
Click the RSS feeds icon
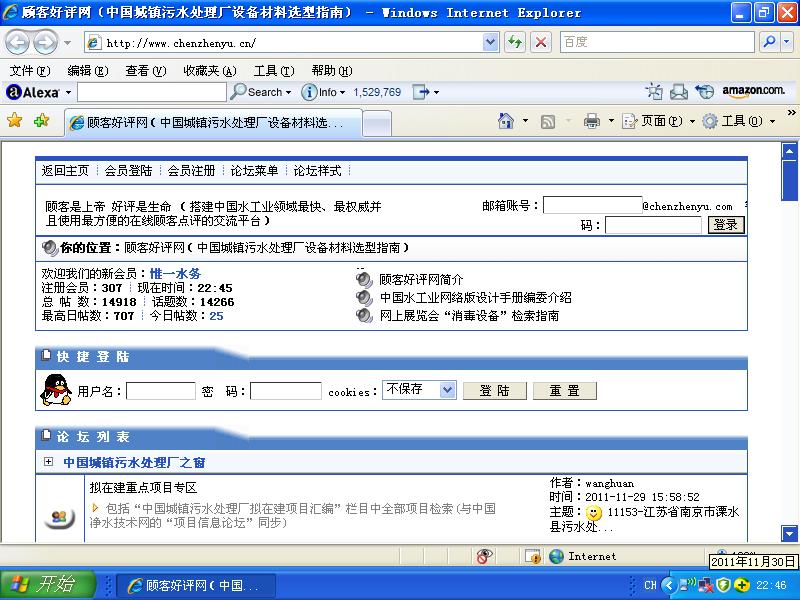coord(548,121)
